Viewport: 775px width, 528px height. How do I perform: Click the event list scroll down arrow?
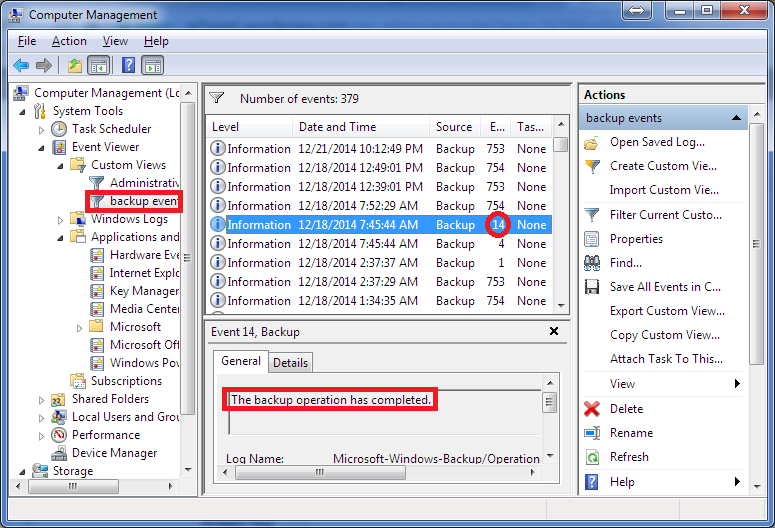click(x=561, y=306)
